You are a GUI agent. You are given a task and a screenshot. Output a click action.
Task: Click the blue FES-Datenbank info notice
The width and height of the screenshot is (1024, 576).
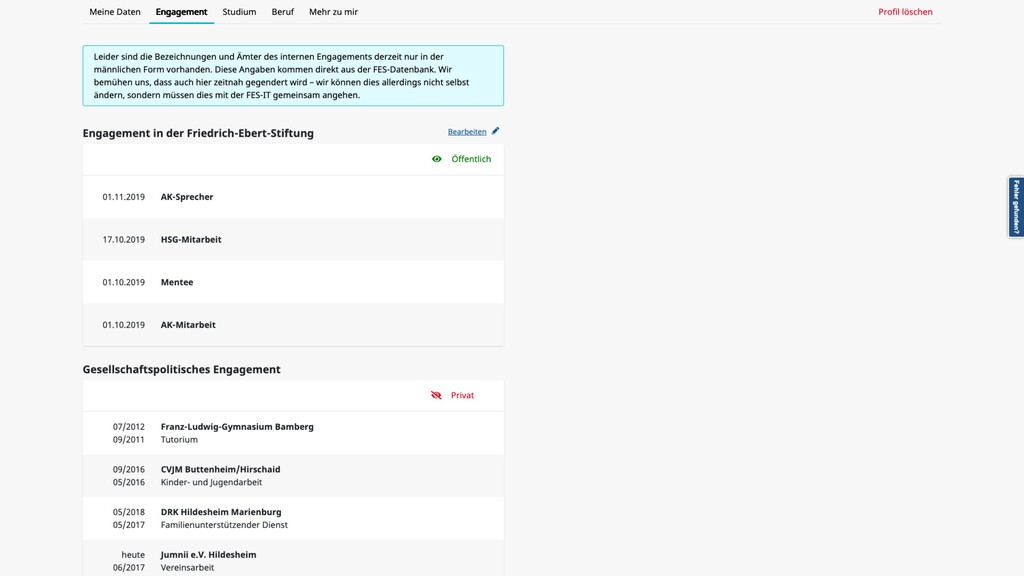click(293, 76)
